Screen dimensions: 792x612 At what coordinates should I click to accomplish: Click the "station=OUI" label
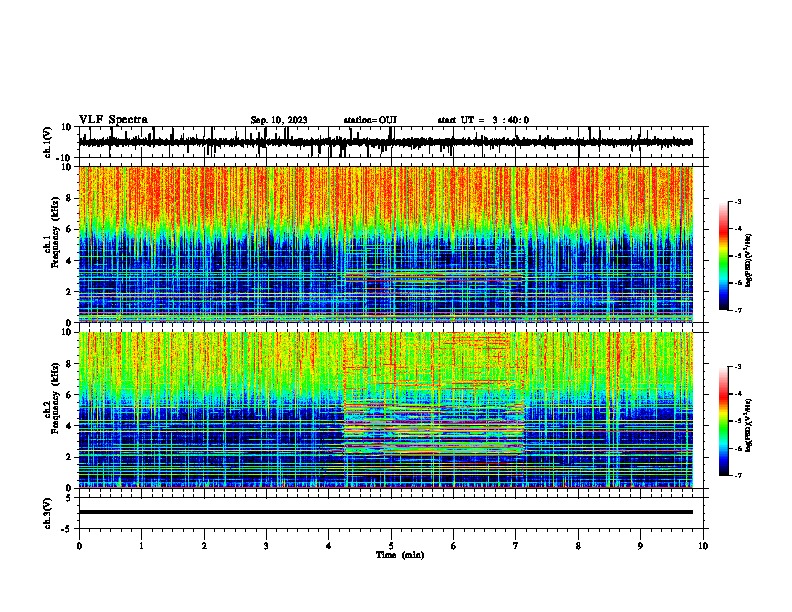click(370, 120)
